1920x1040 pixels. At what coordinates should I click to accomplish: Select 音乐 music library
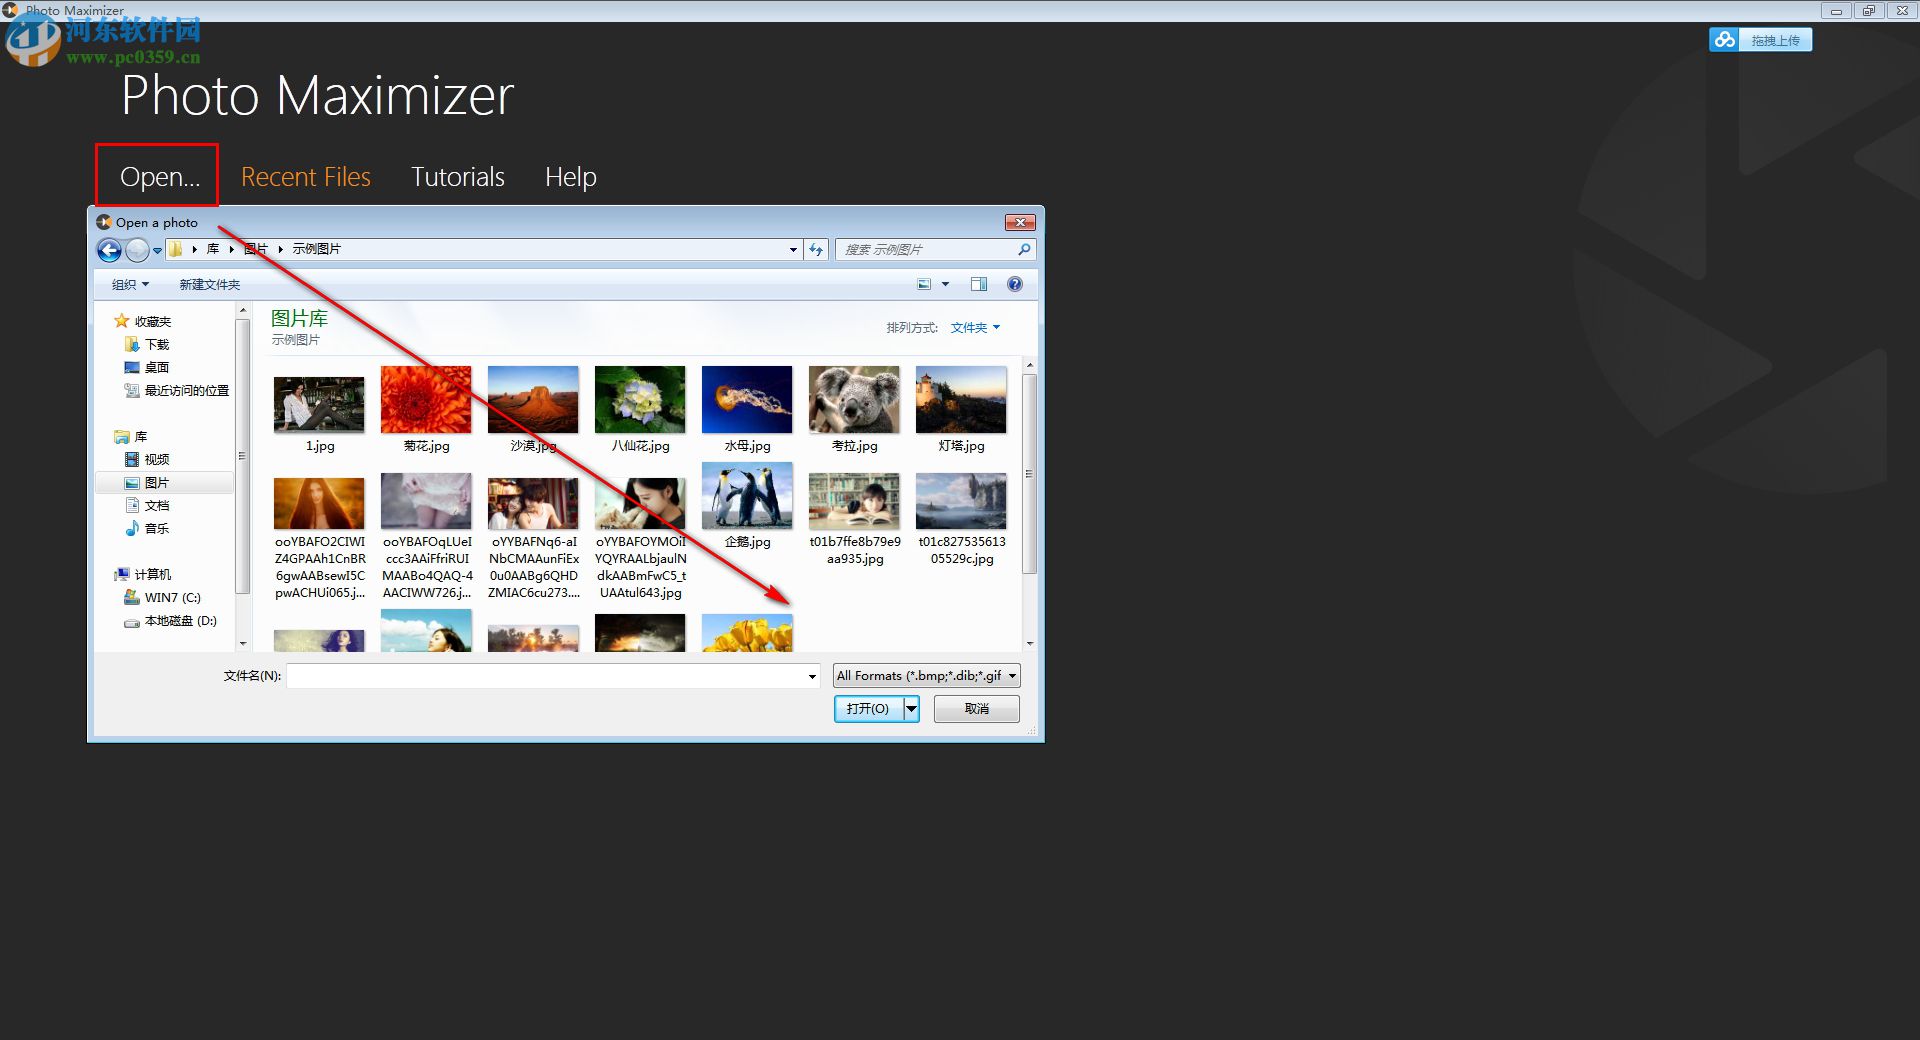tap(147, 529)
